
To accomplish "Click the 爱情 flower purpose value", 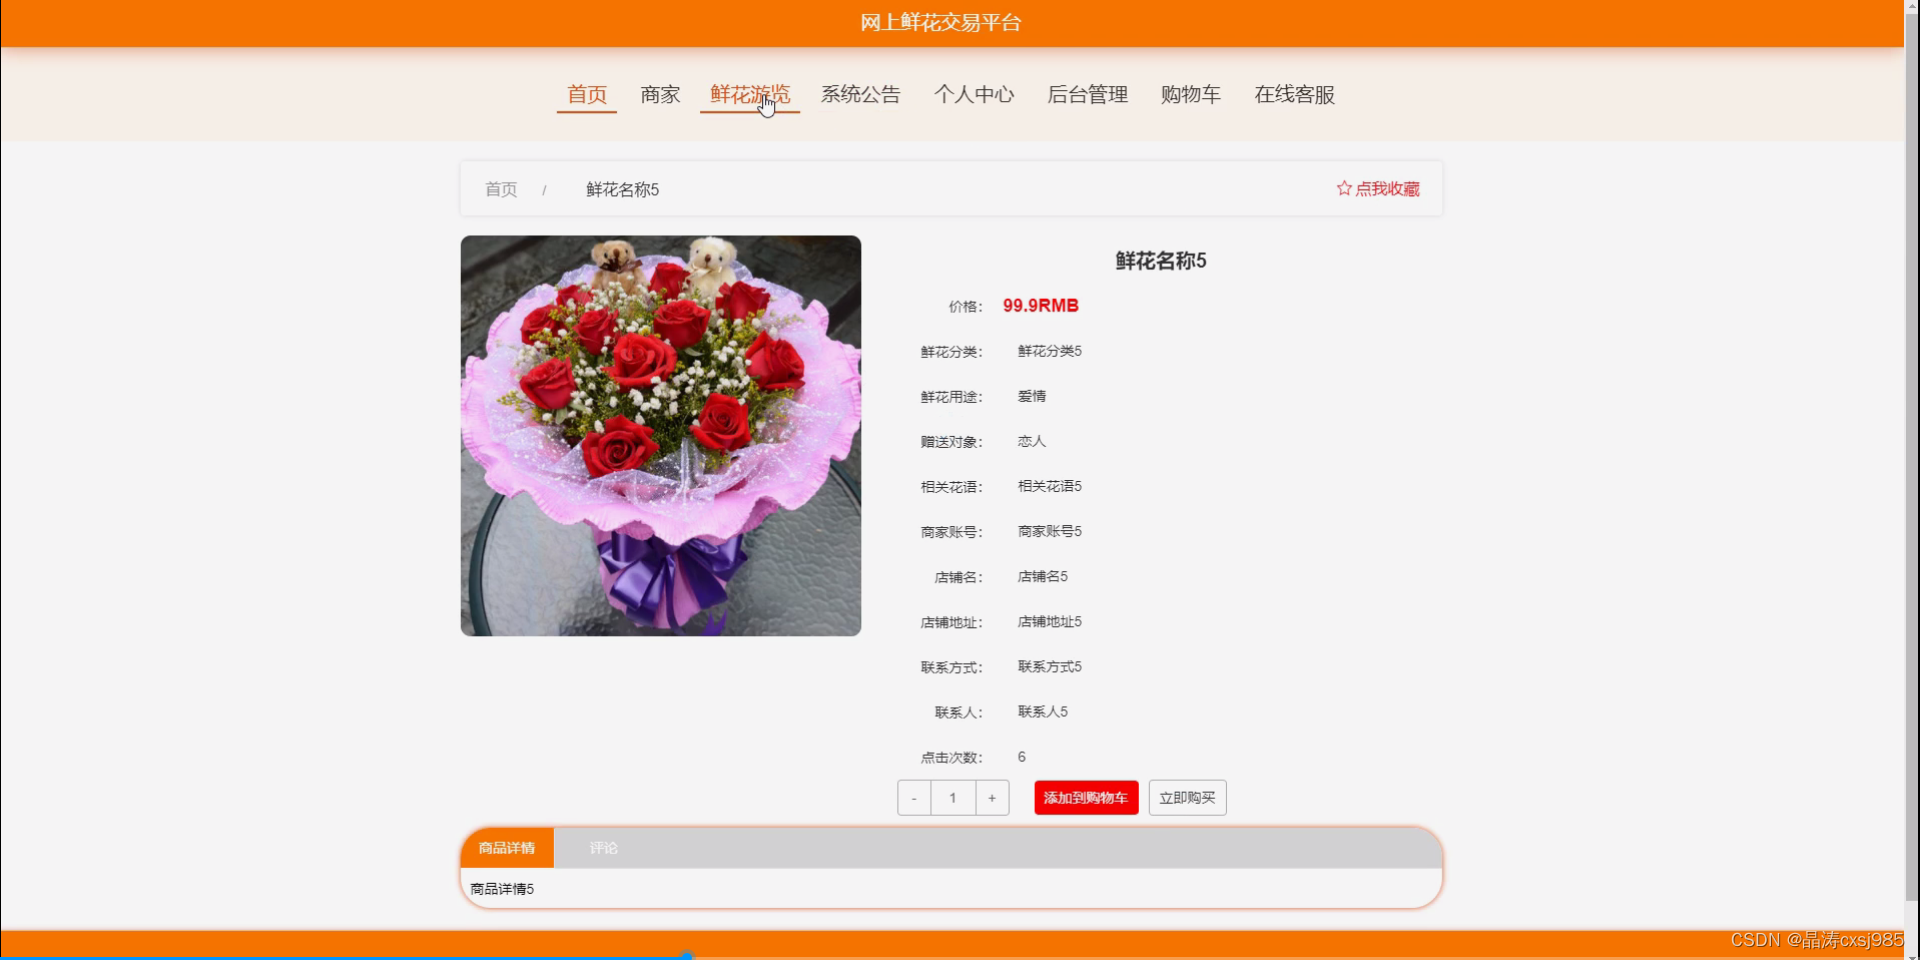I will tap(1032, 396).
